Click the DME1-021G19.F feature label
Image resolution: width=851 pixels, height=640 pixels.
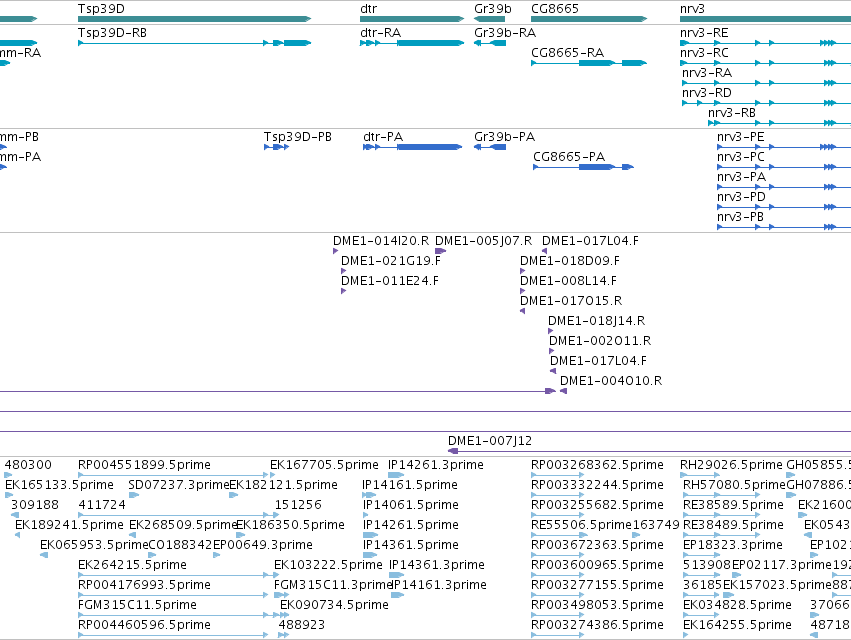391,261
